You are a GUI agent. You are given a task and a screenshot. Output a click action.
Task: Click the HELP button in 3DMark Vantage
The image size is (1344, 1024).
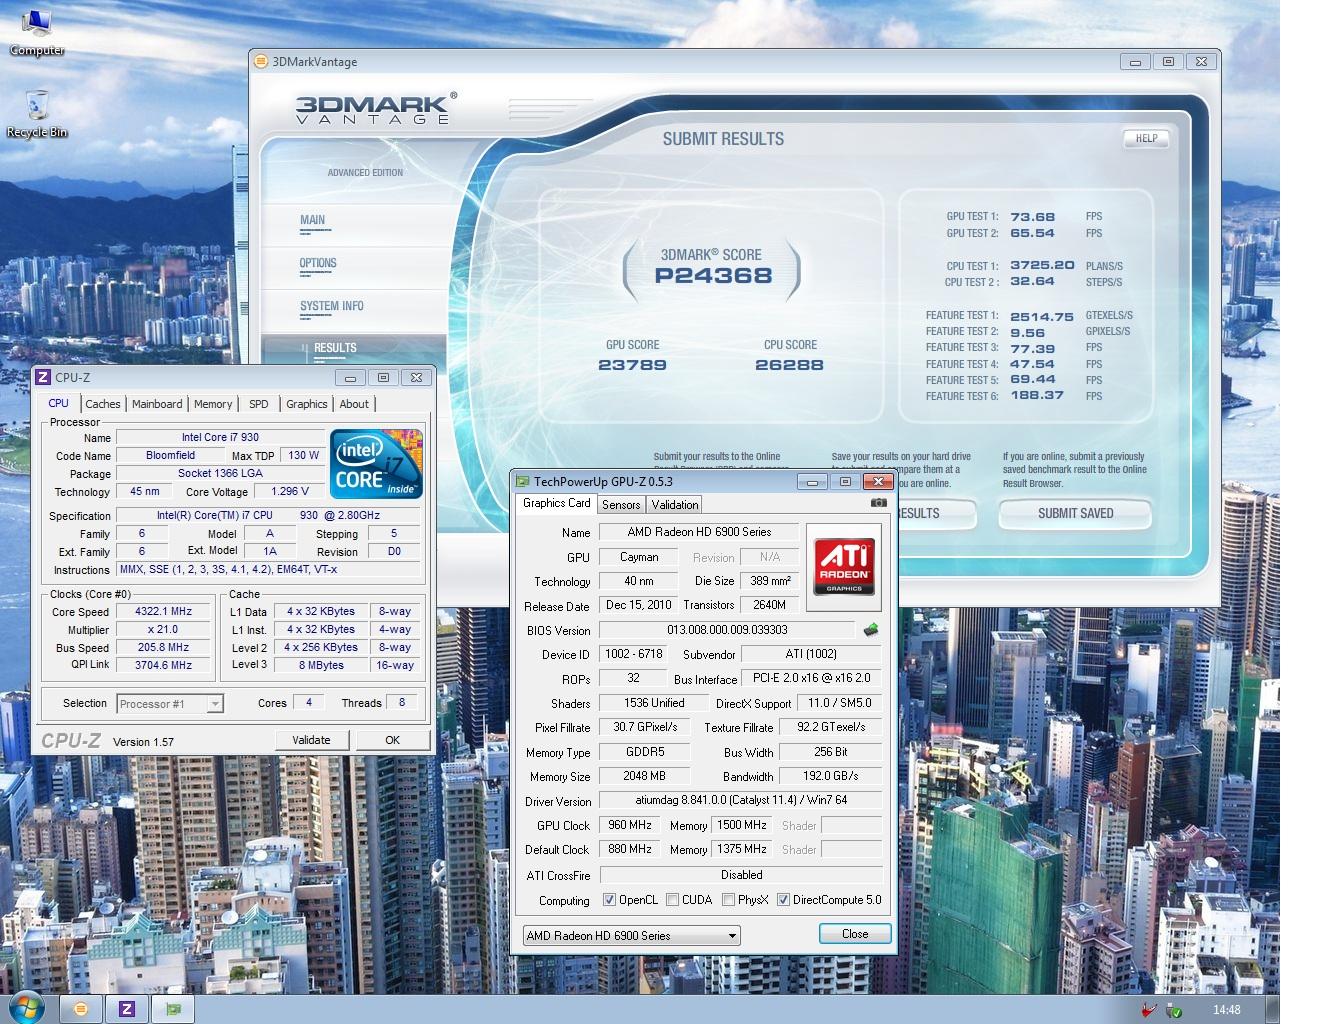[x=1146, y=139]
